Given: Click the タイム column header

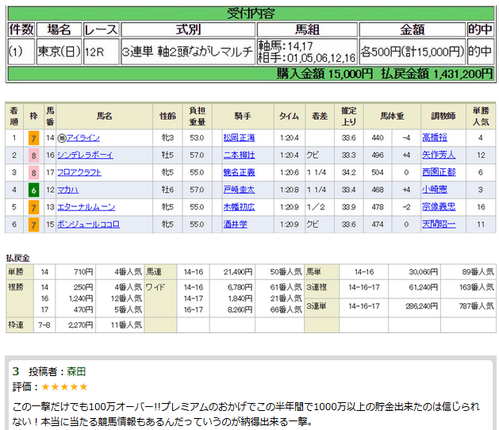Looking at the screenshot, I should (289, 116).
